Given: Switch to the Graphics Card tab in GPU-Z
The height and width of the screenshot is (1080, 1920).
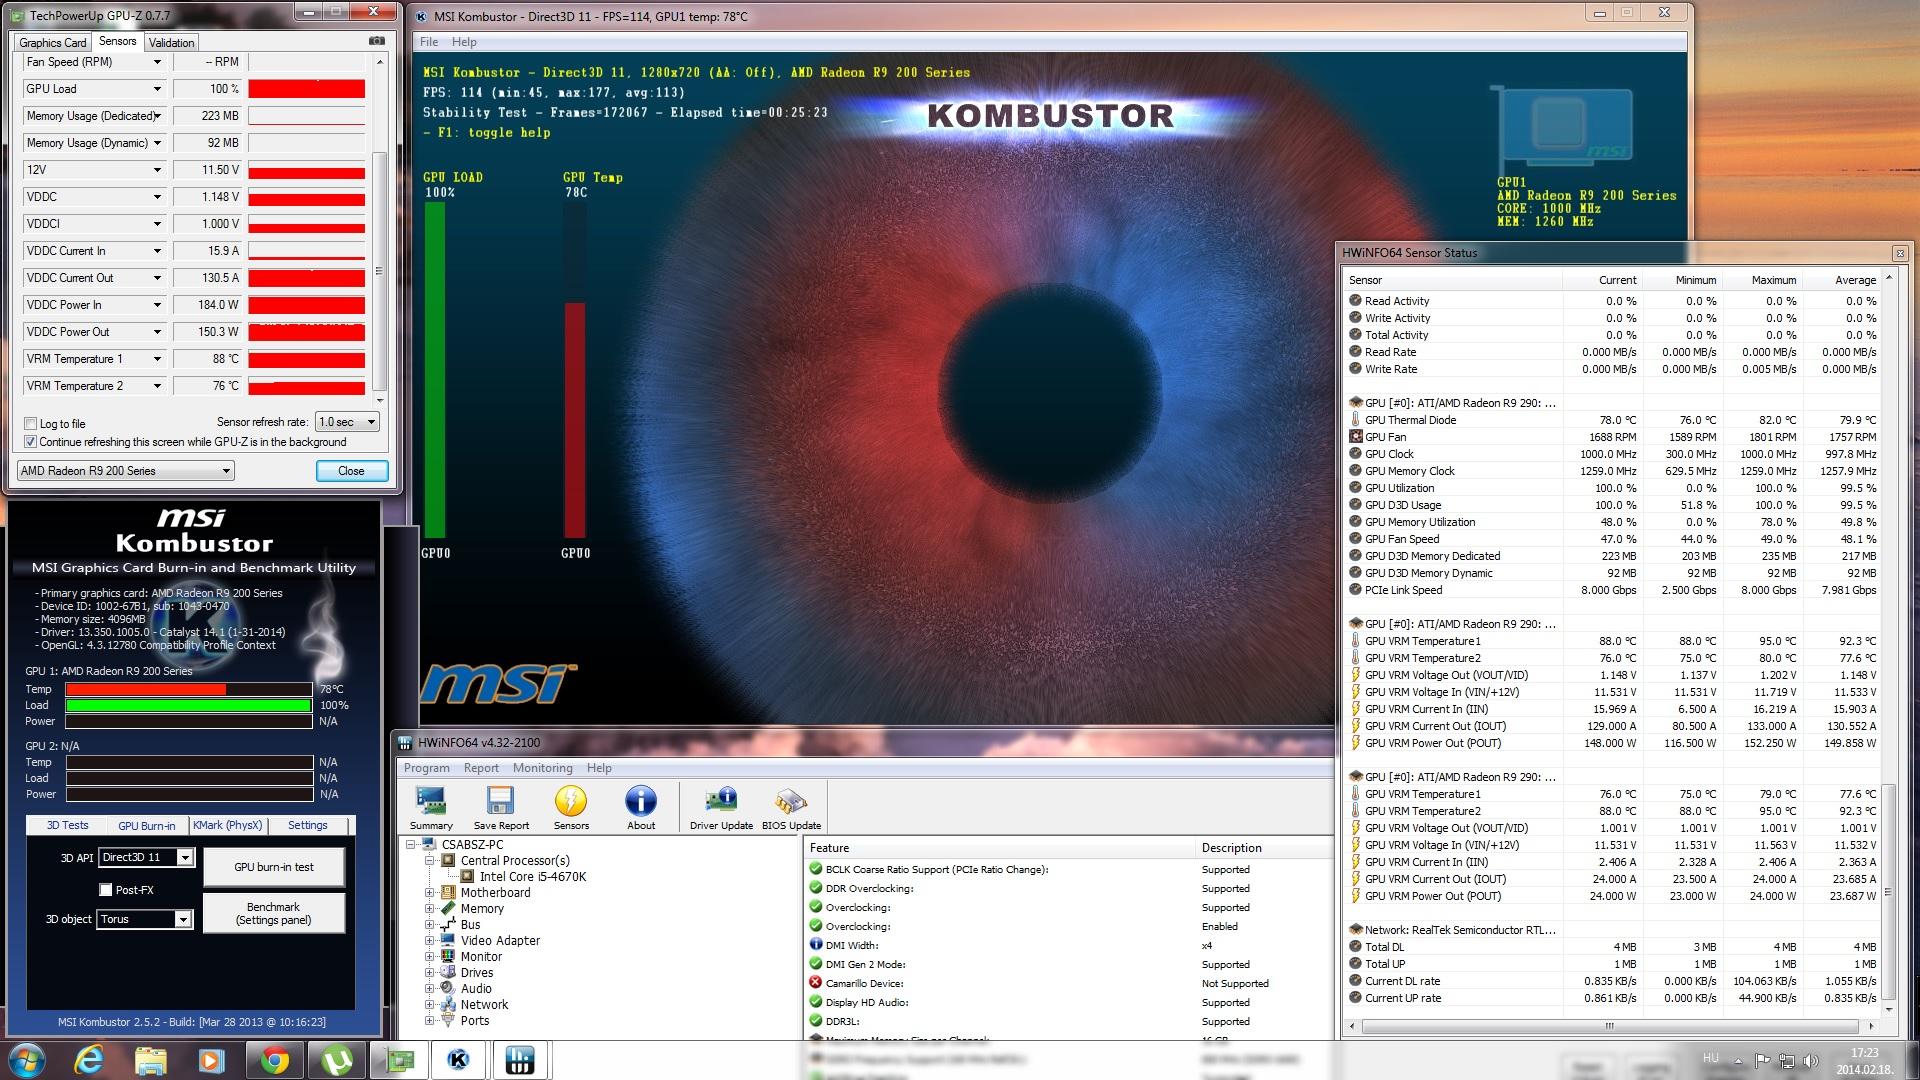Looking at the screenshot, I should point(52,43).
